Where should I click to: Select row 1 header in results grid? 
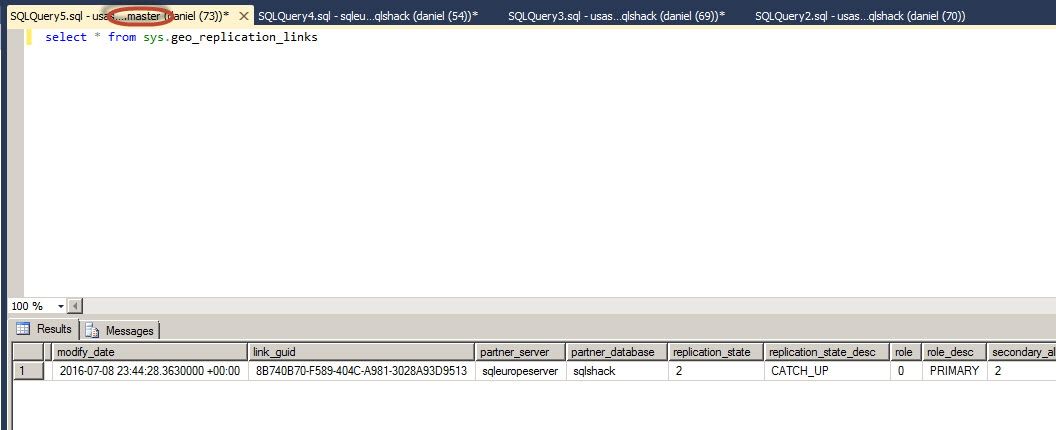tap(28, 371)
